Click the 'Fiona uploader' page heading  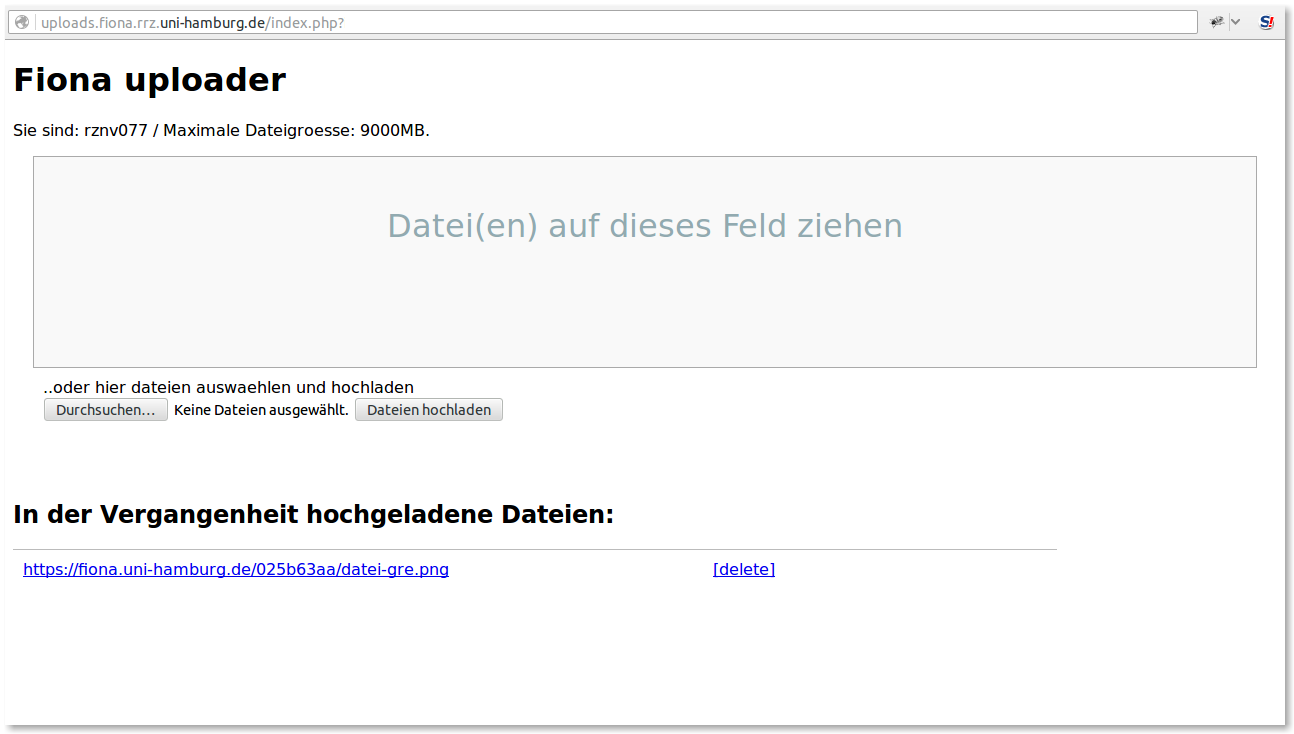[150, 80]
